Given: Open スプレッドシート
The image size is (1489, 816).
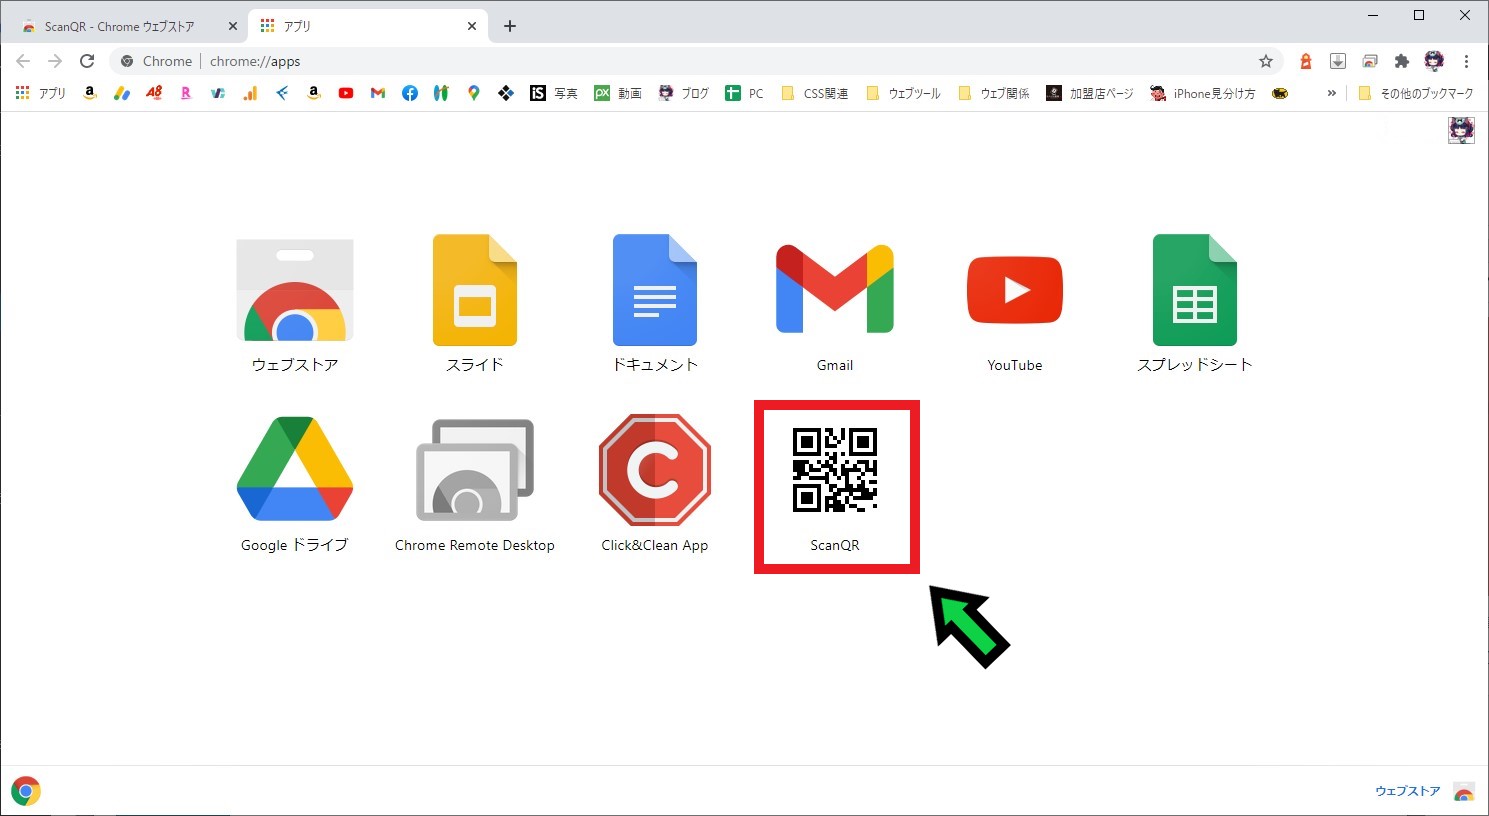Looking at the screenshot, I should tap(1194, 290).
